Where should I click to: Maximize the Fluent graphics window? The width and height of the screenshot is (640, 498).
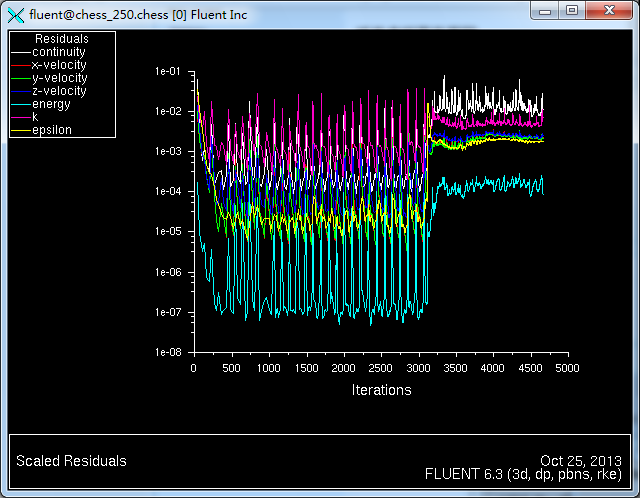(x=572, y=10)
